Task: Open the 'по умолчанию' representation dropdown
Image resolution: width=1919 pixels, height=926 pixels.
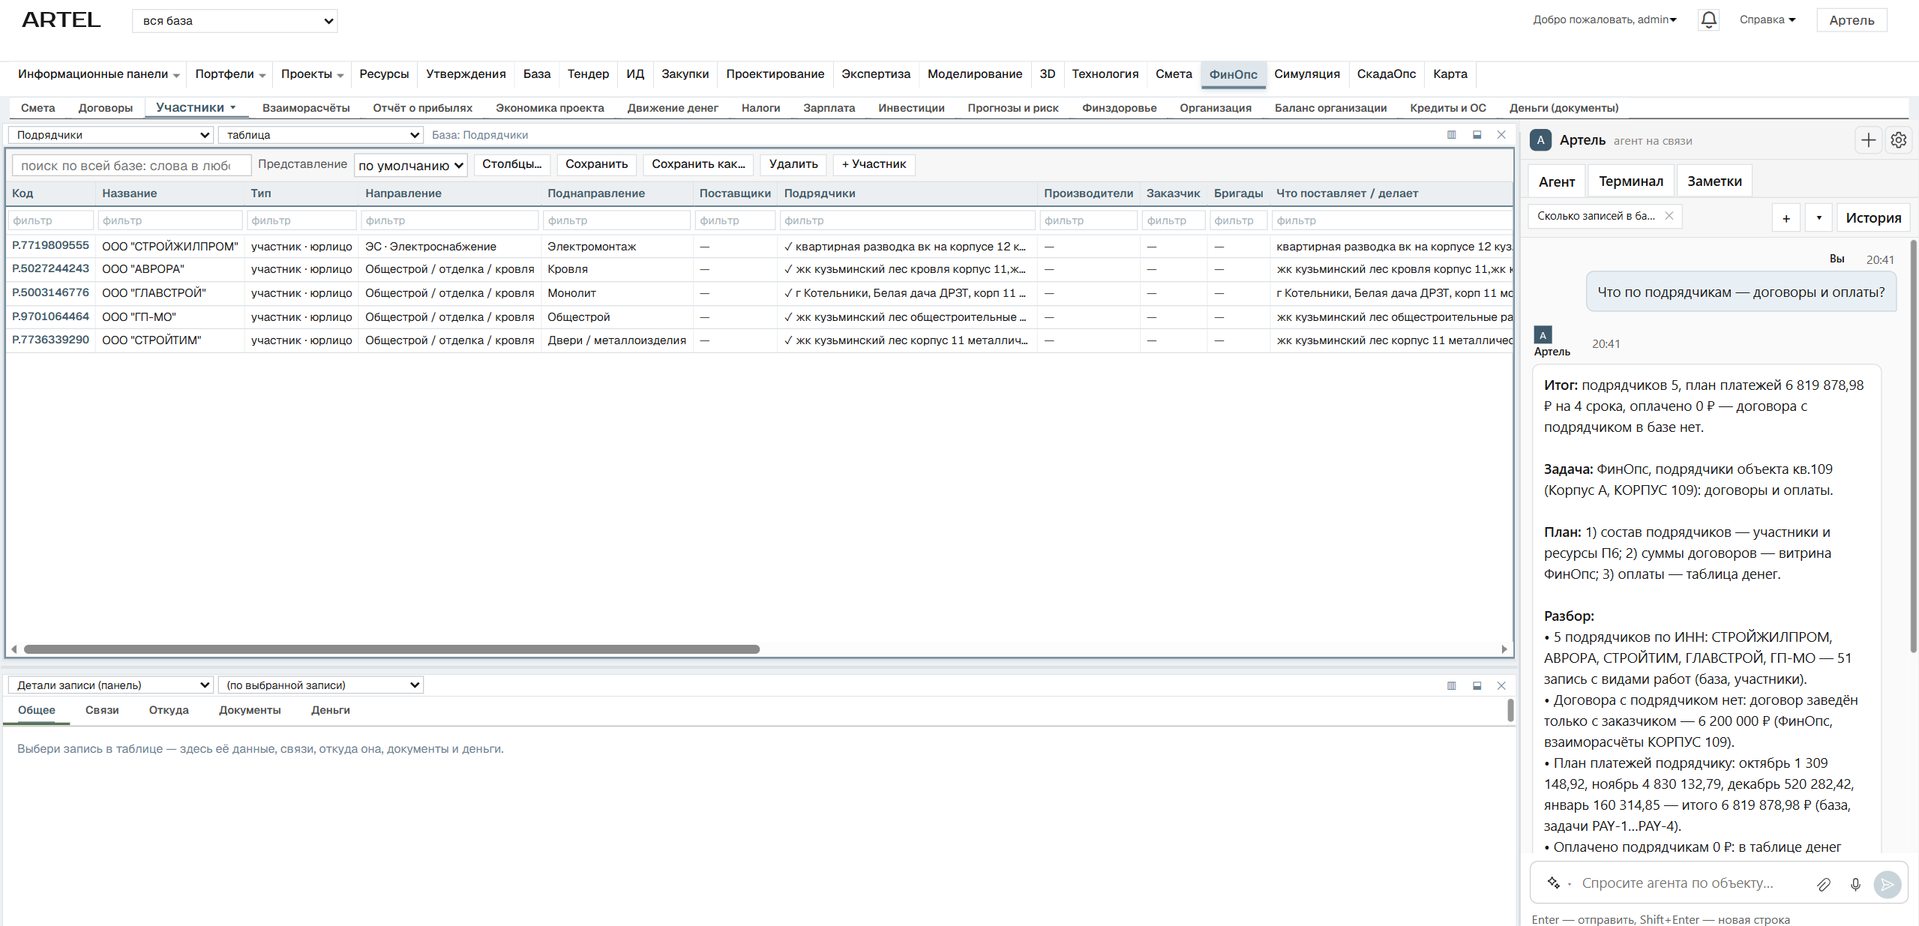Action: click(411, 165)
